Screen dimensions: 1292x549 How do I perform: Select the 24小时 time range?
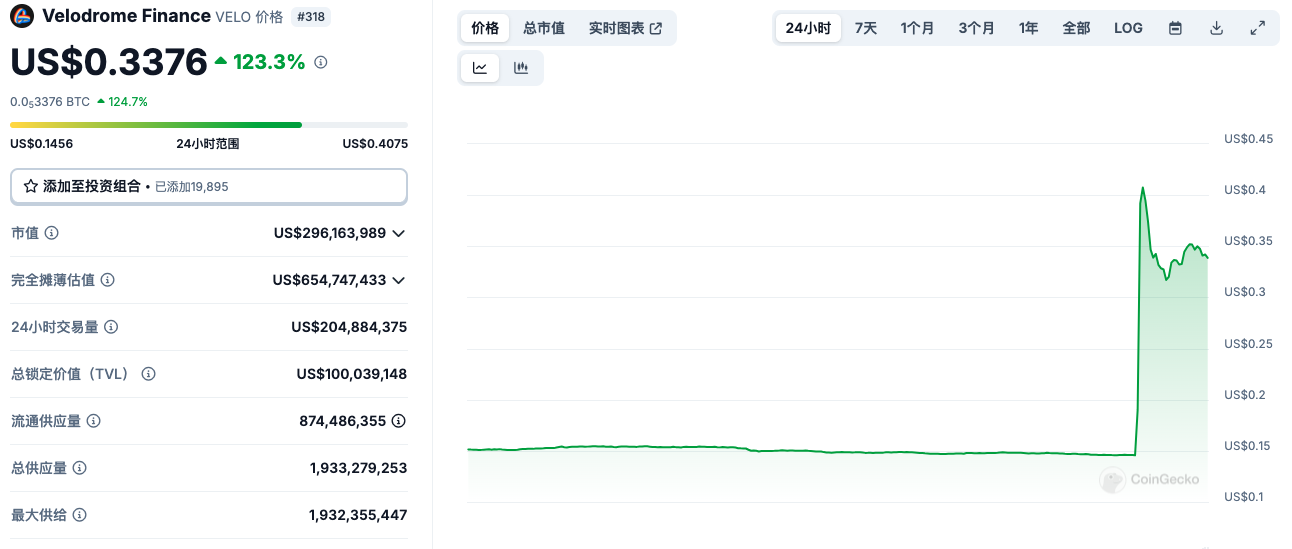(x=808, y=28)
